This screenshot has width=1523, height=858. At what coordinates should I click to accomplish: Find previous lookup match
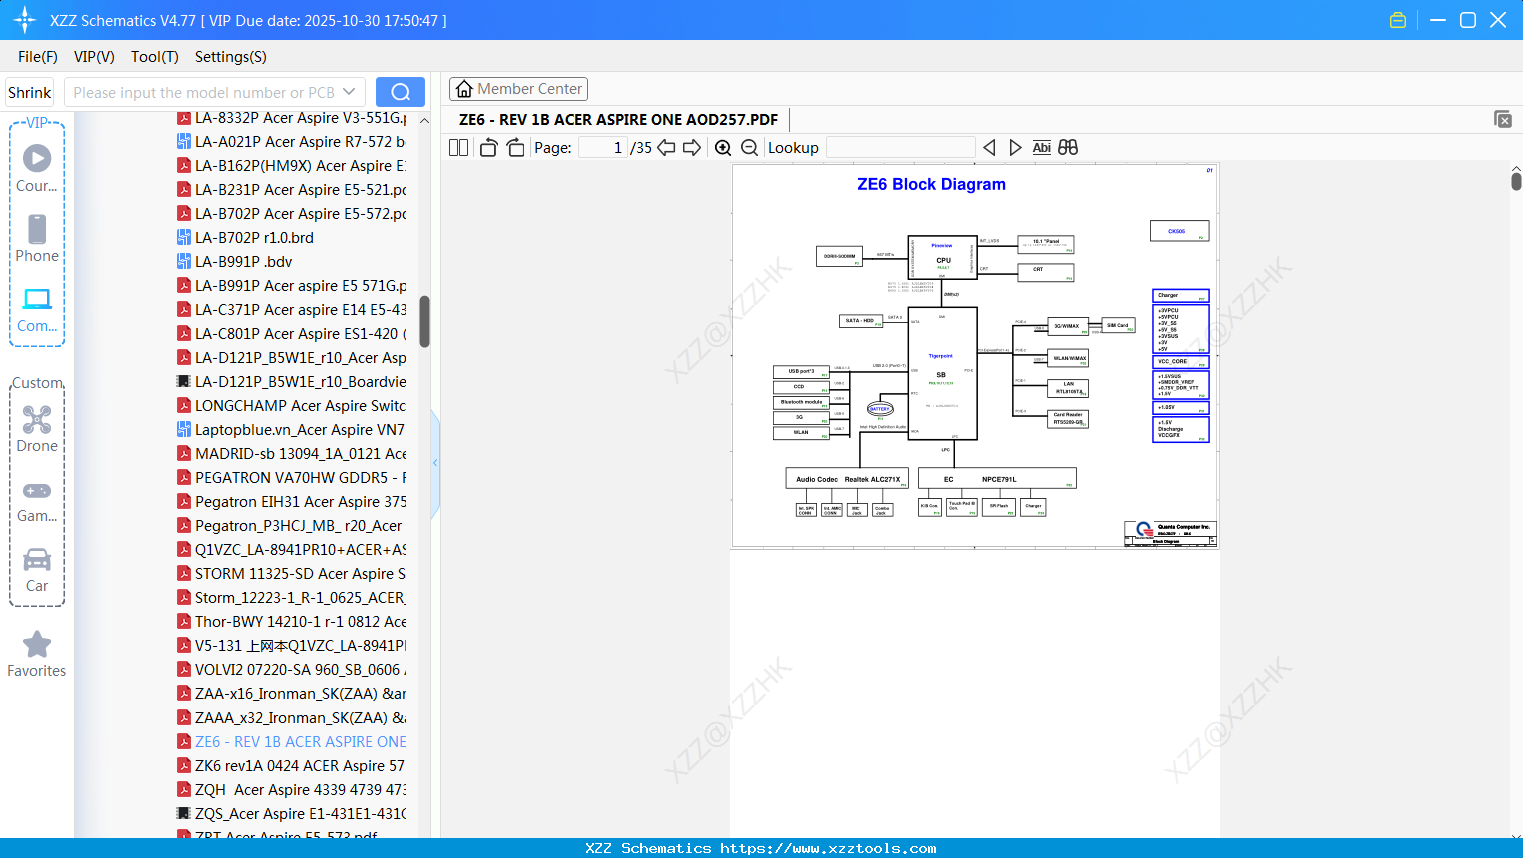[x=989, y=147]
